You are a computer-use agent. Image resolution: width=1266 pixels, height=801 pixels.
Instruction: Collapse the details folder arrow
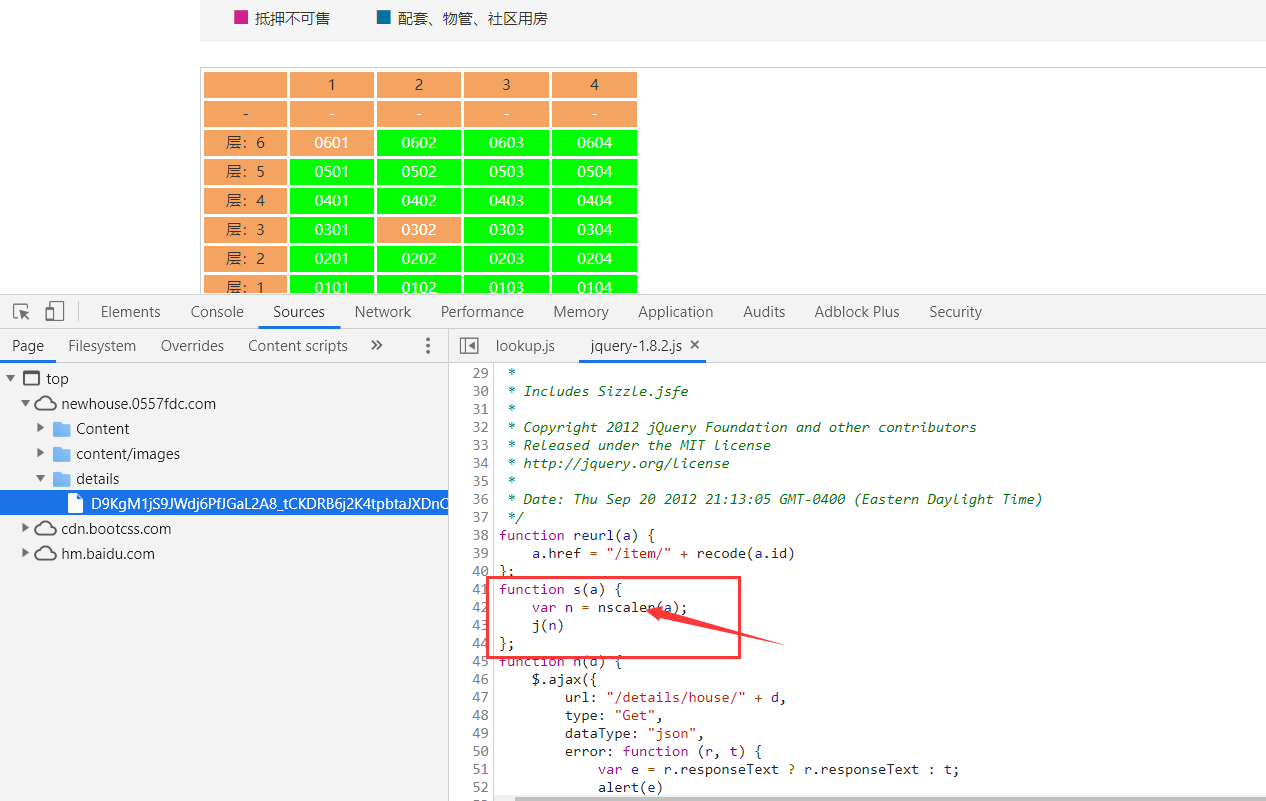click(x=41, y=479)
